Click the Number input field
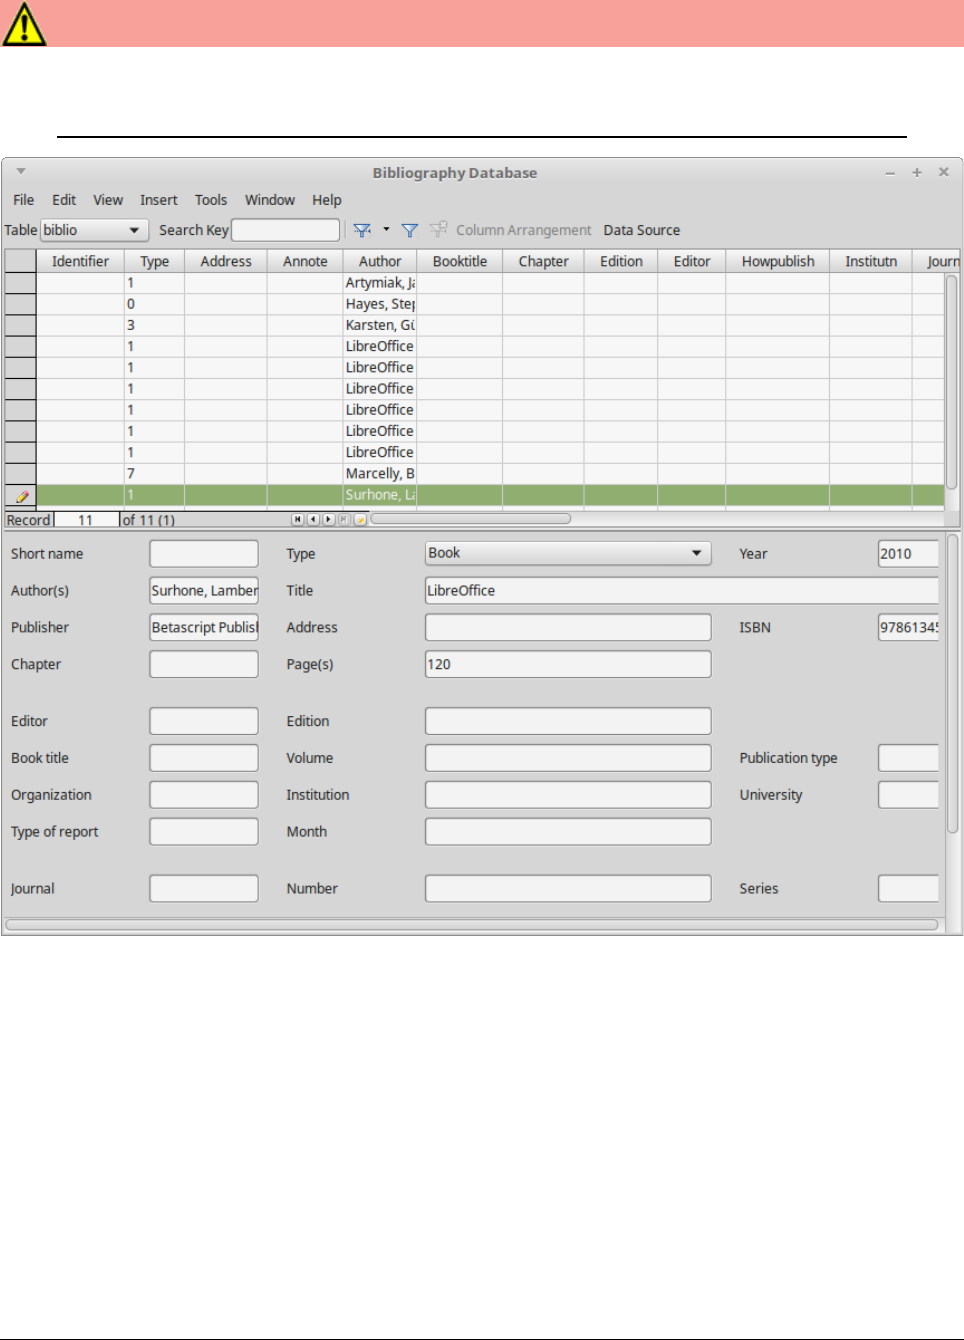 (x=568, y=889)
